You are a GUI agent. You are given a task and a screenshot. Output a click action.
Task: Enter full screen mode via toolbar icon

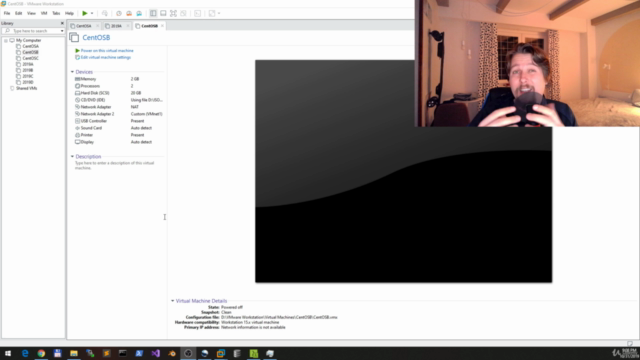tap(173, 13)
